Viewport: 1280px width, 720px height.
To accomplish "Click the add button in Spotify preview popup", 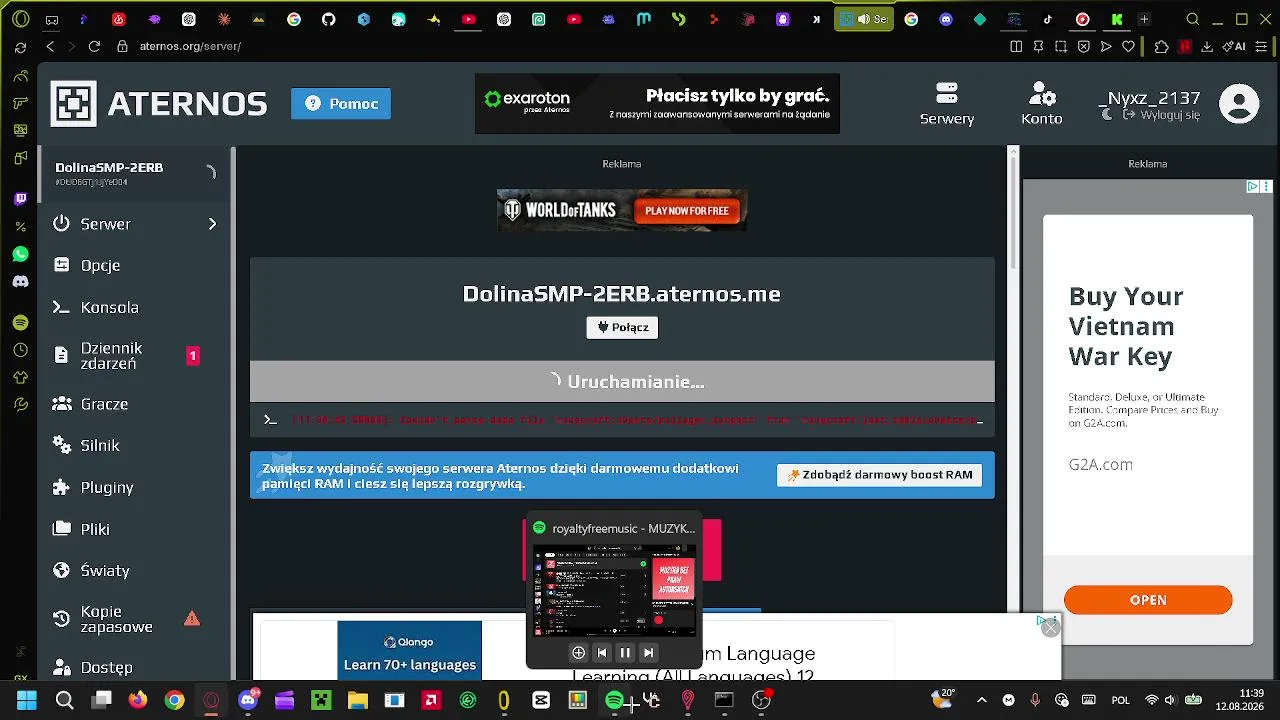I will tap(578, 653).
